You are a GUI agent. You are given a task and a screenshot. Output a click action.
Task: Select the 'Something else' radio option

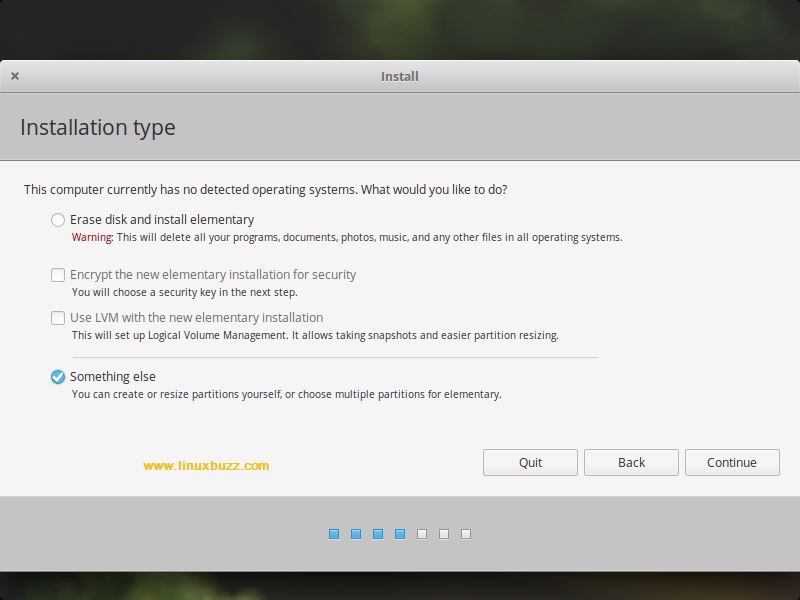tap(58, 377)
